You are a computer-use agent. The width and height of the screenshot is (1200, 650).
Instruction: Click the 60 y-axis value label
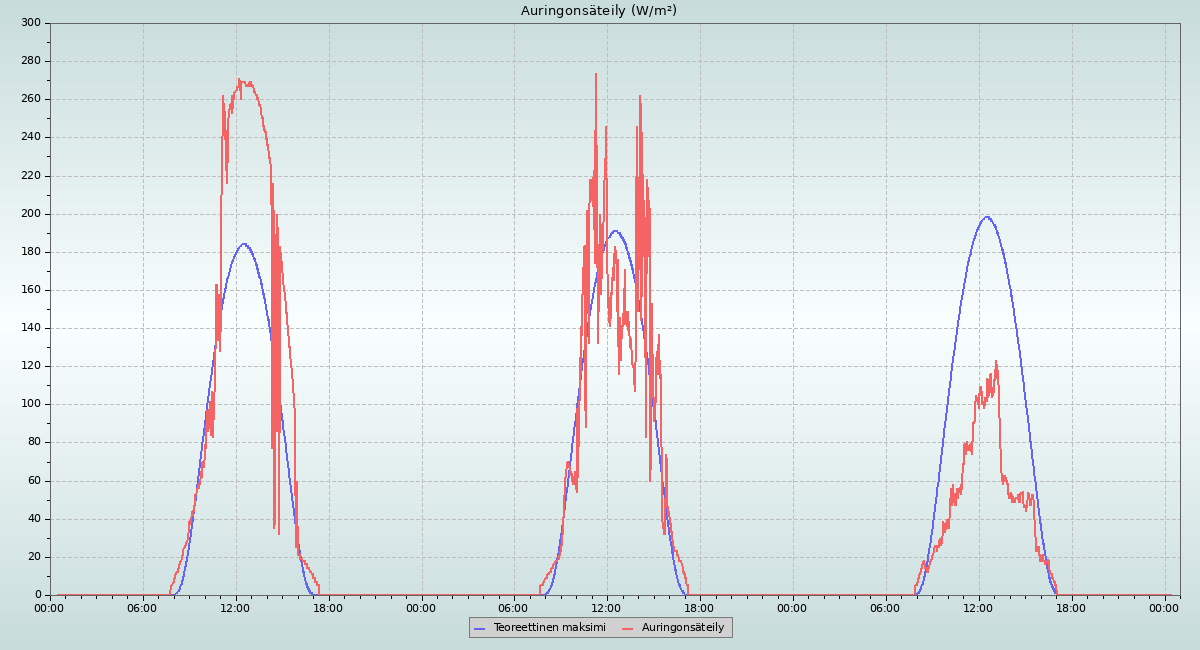(x=34, y=481)
